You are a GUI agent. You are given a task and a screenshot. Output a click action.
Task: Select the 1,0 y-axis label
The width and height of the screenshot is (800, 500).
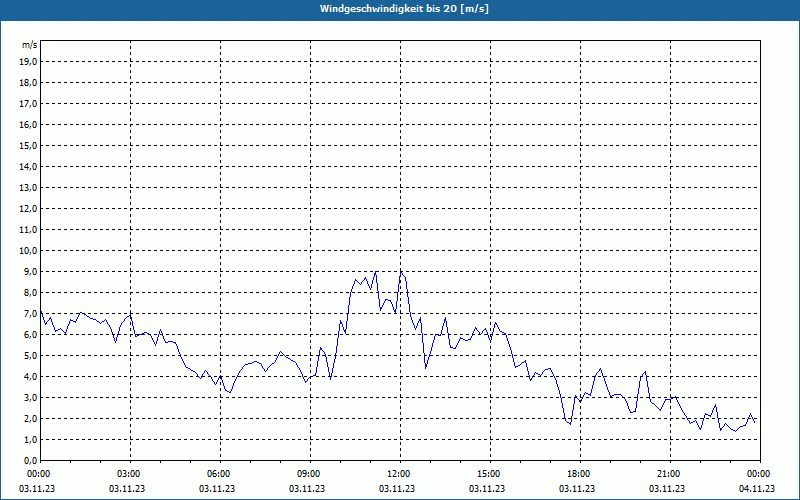(30, 439)
